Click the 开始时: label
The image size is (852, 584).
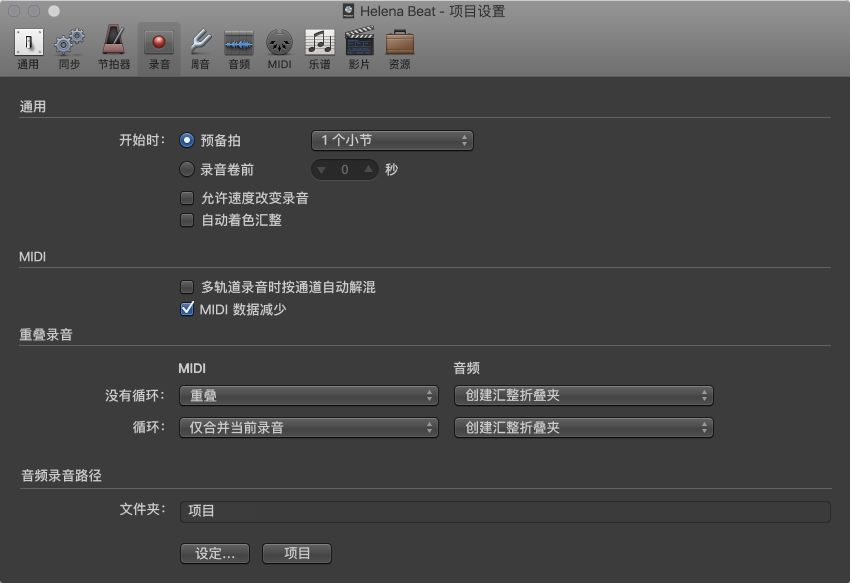coord(142,140)
